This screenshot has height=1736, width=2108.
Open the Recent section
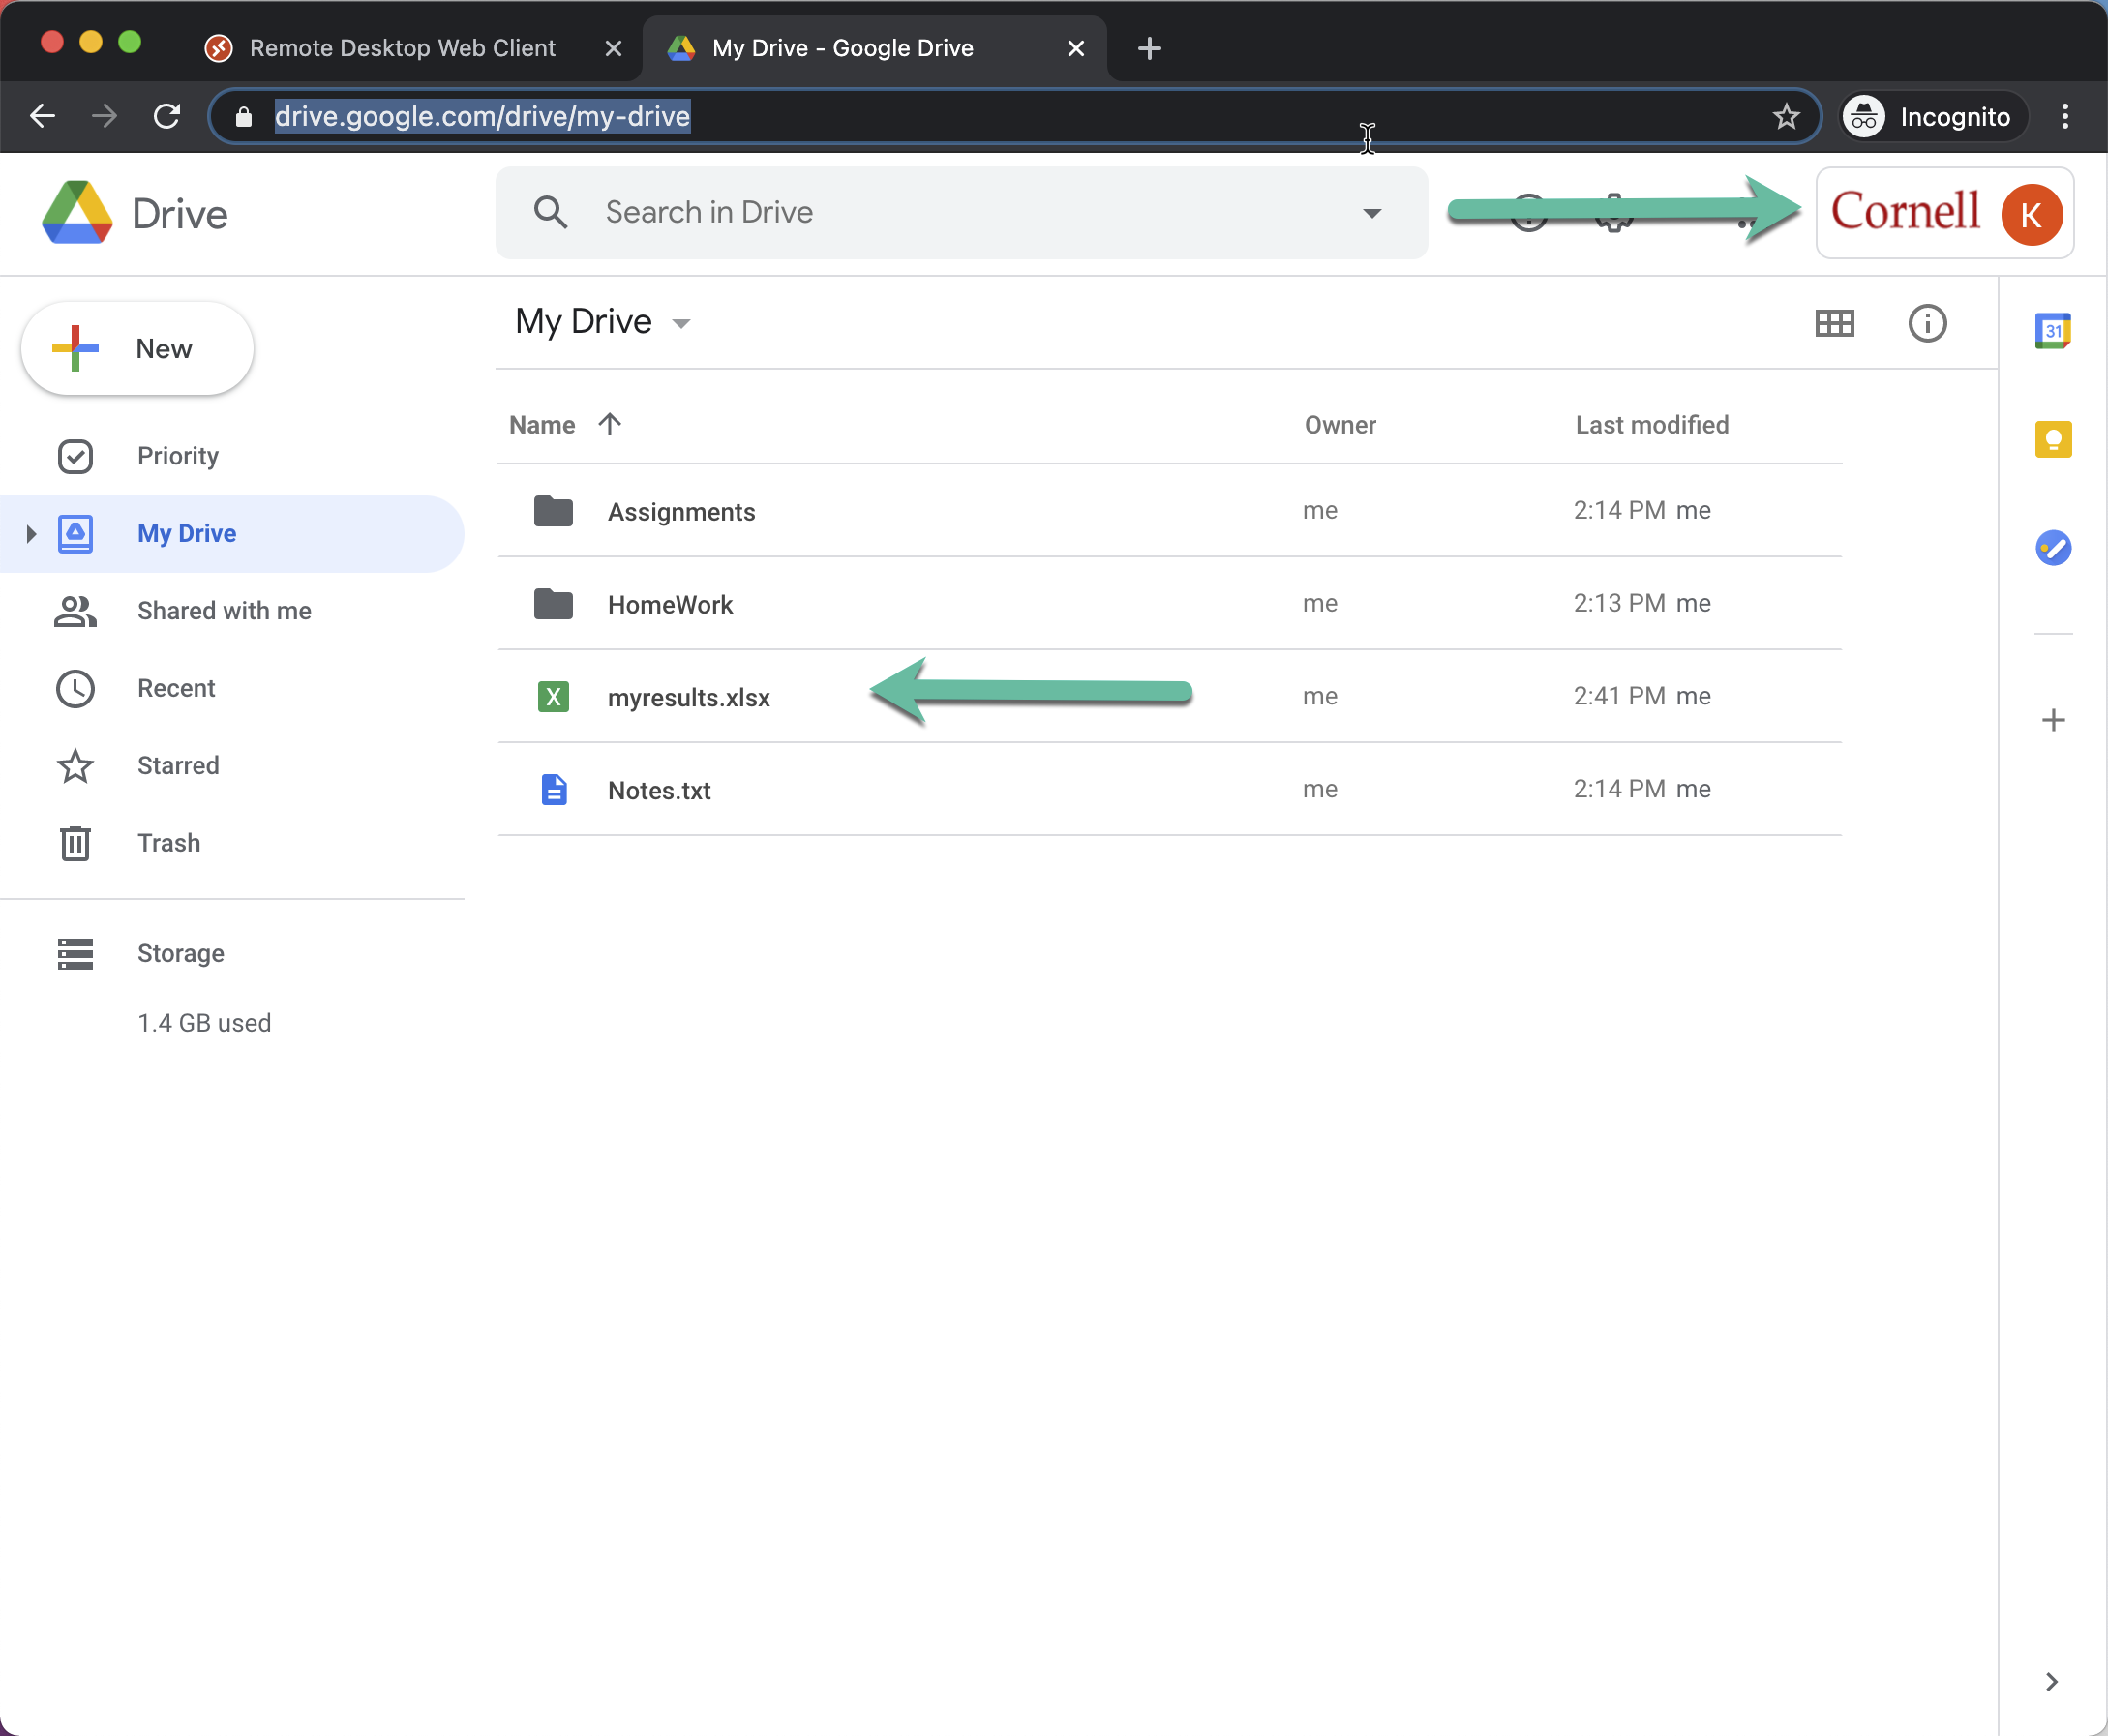[x=176, y=688]
